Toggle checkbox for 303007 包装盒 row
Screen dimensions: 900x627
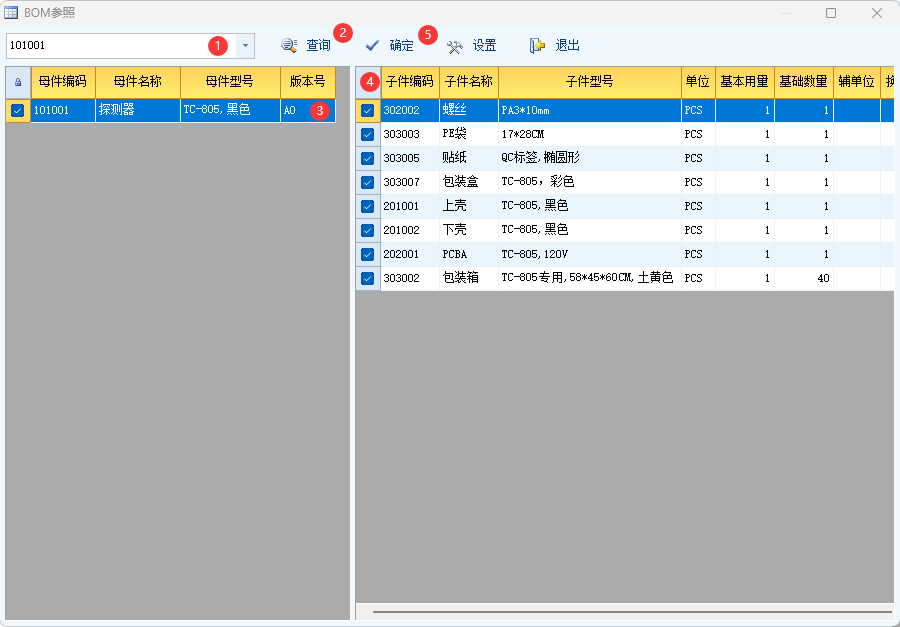click(367, 182)
